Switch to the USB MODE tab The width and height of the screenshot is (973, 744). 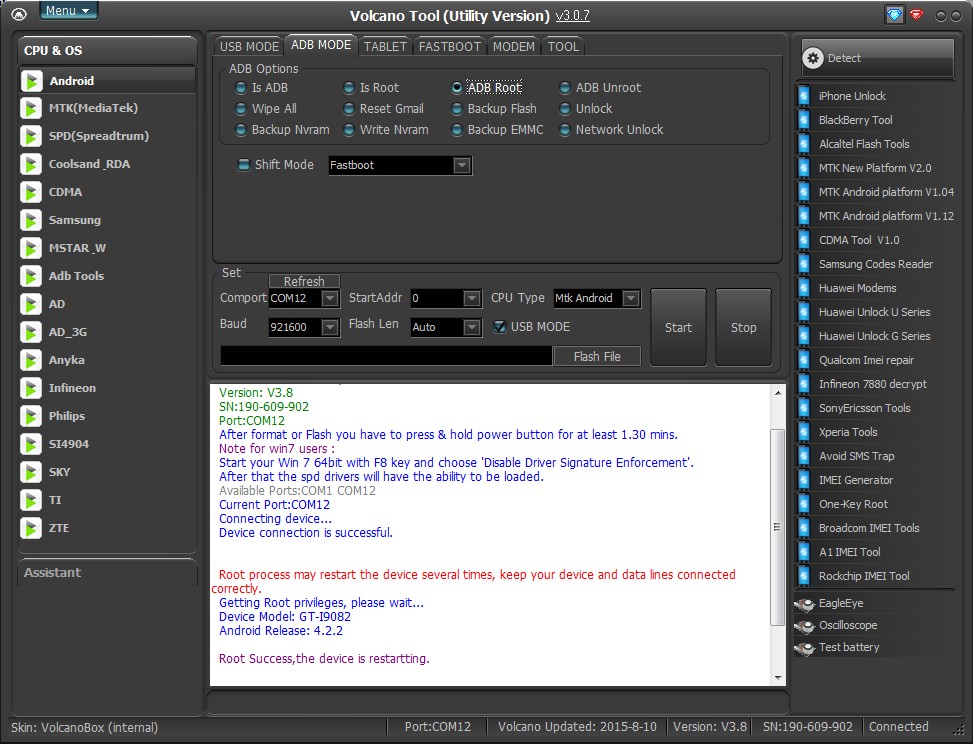[x=249, y=47]
